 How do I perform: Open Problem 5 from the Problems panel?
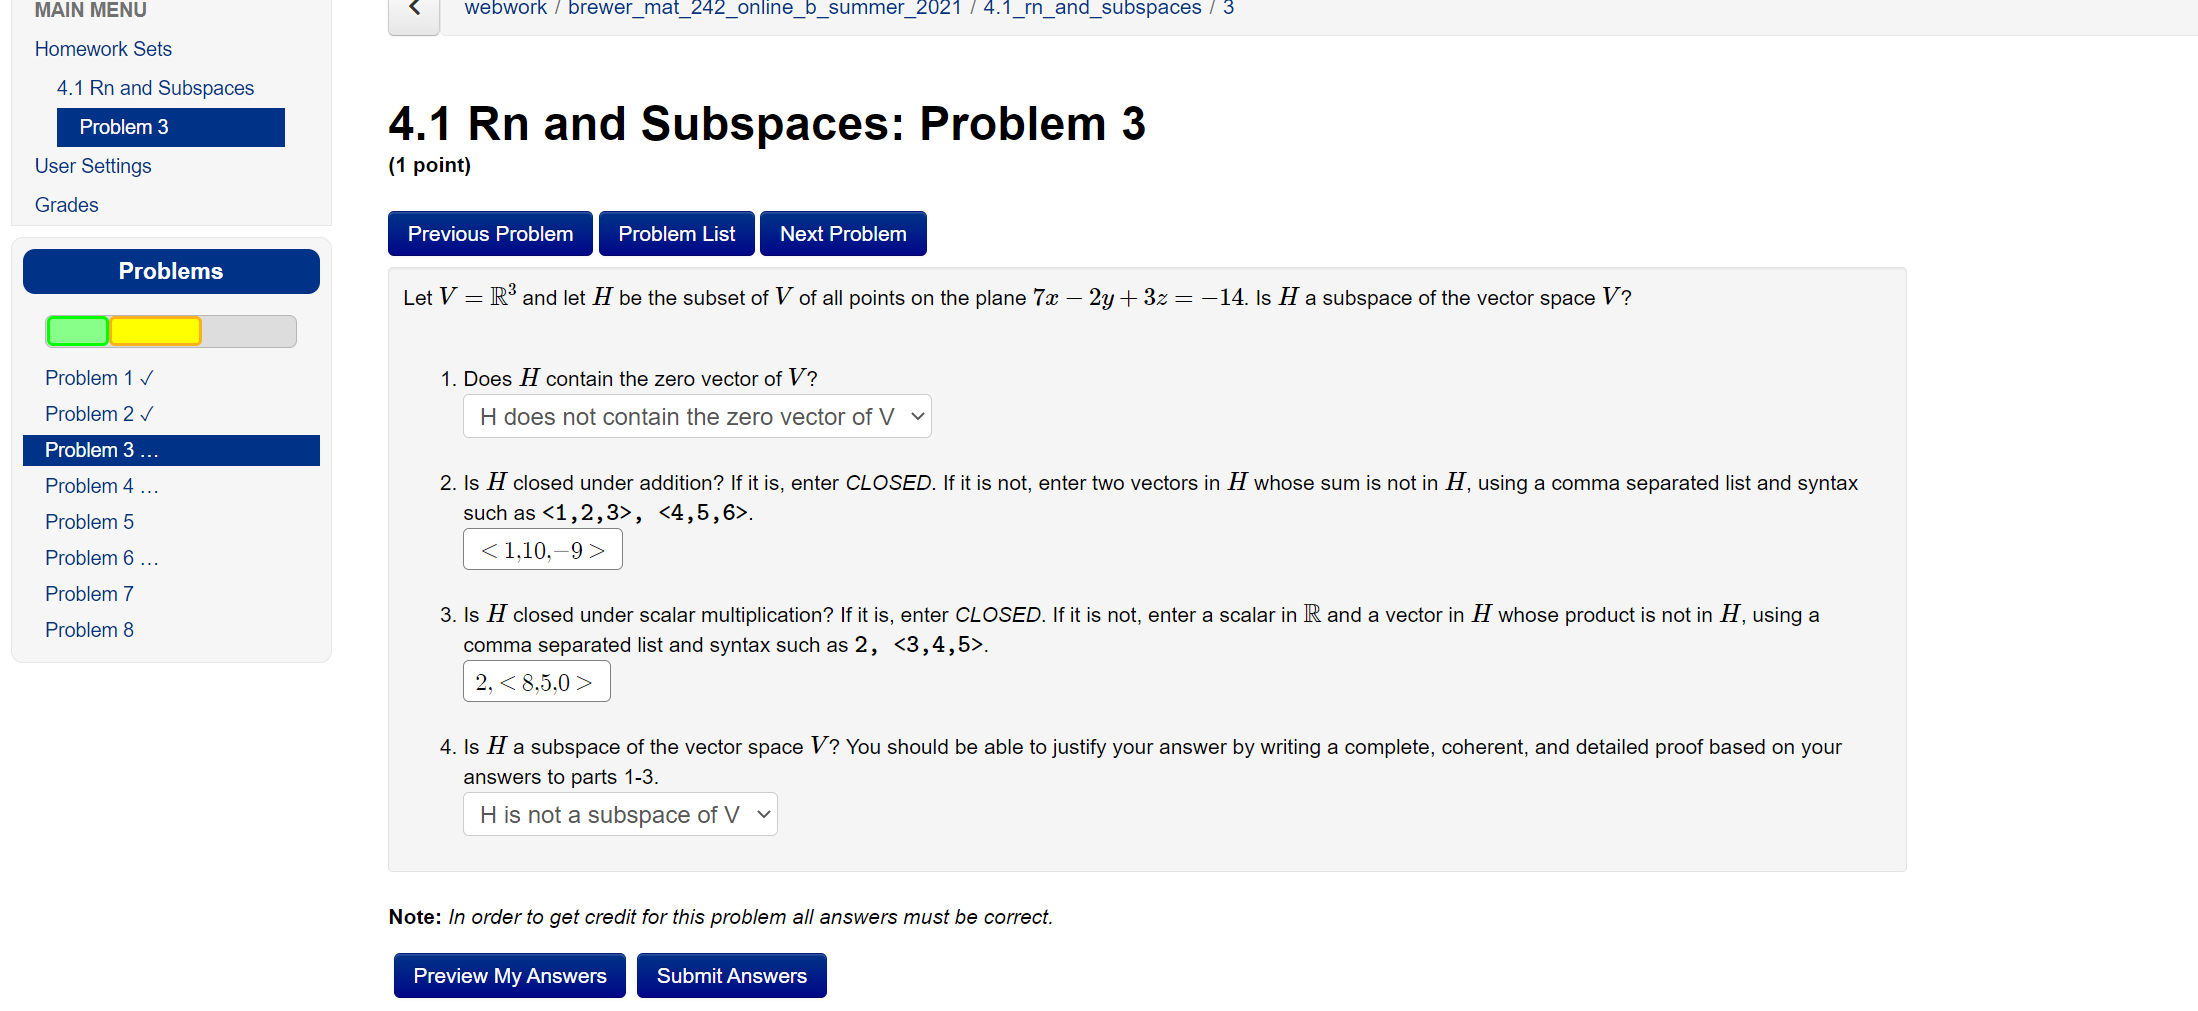tap(89, 521)
